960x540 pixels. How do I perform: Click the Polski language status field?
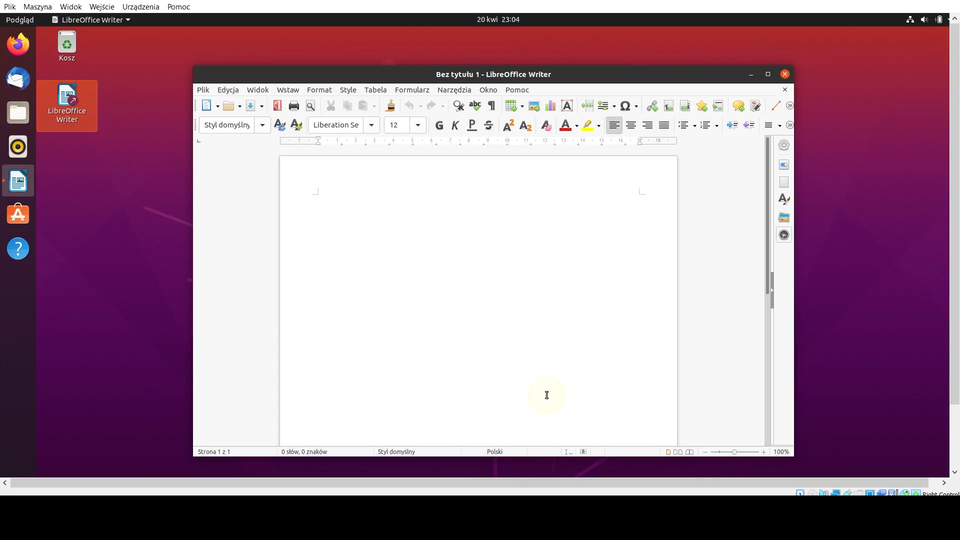pos(494,452)
